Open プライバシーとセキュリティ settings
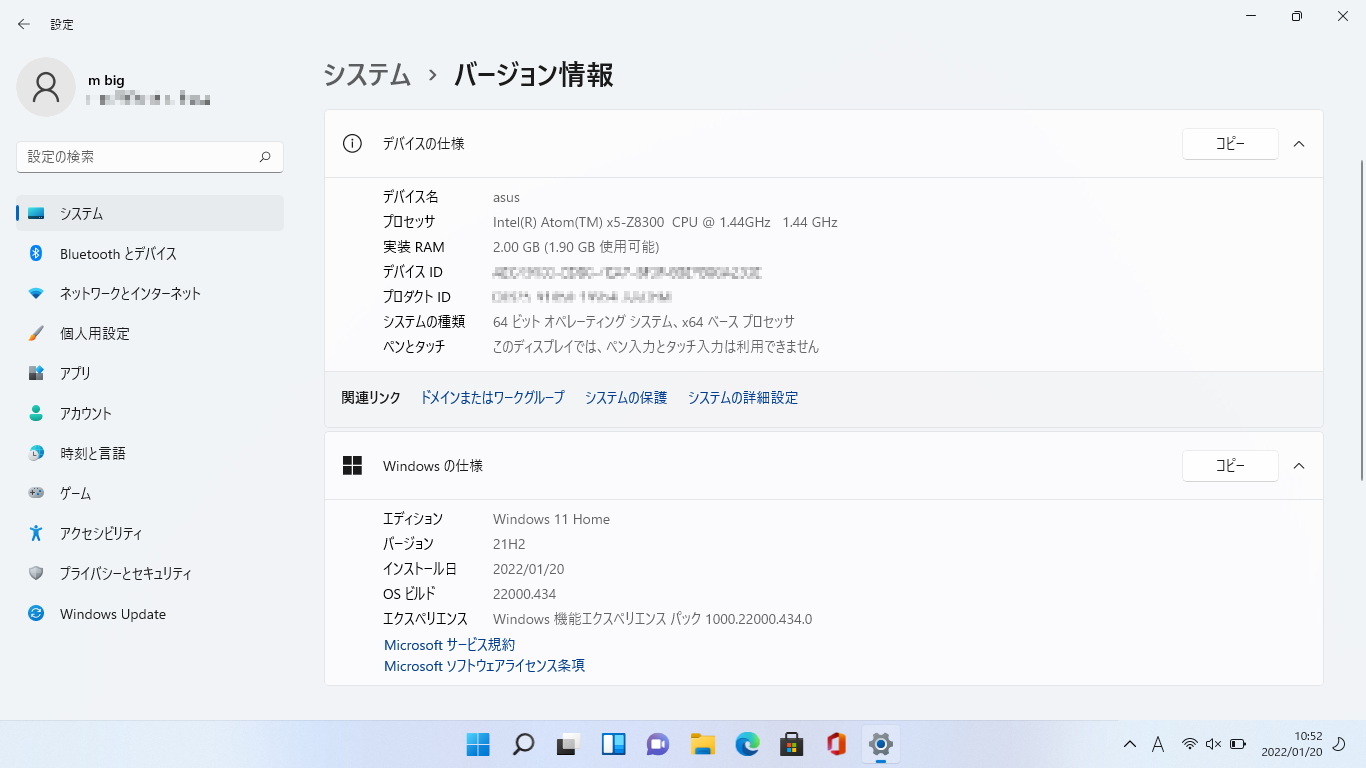Image resolution: width=1366 pixels, height=768 pixels. click(x=150, y=573)
